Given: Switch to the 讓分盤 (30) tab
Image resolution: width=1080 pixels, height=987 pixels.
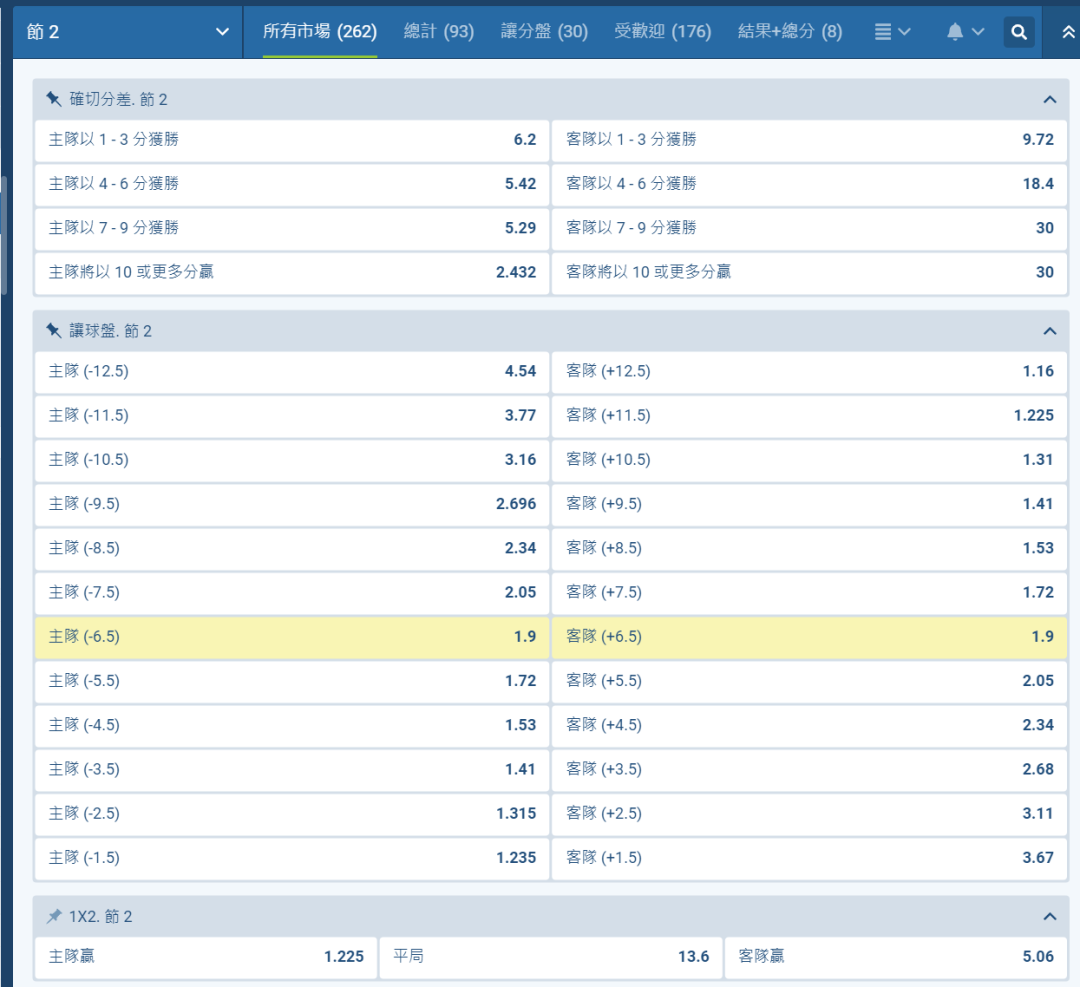Looking at the screenshot, I should [544, 32].
